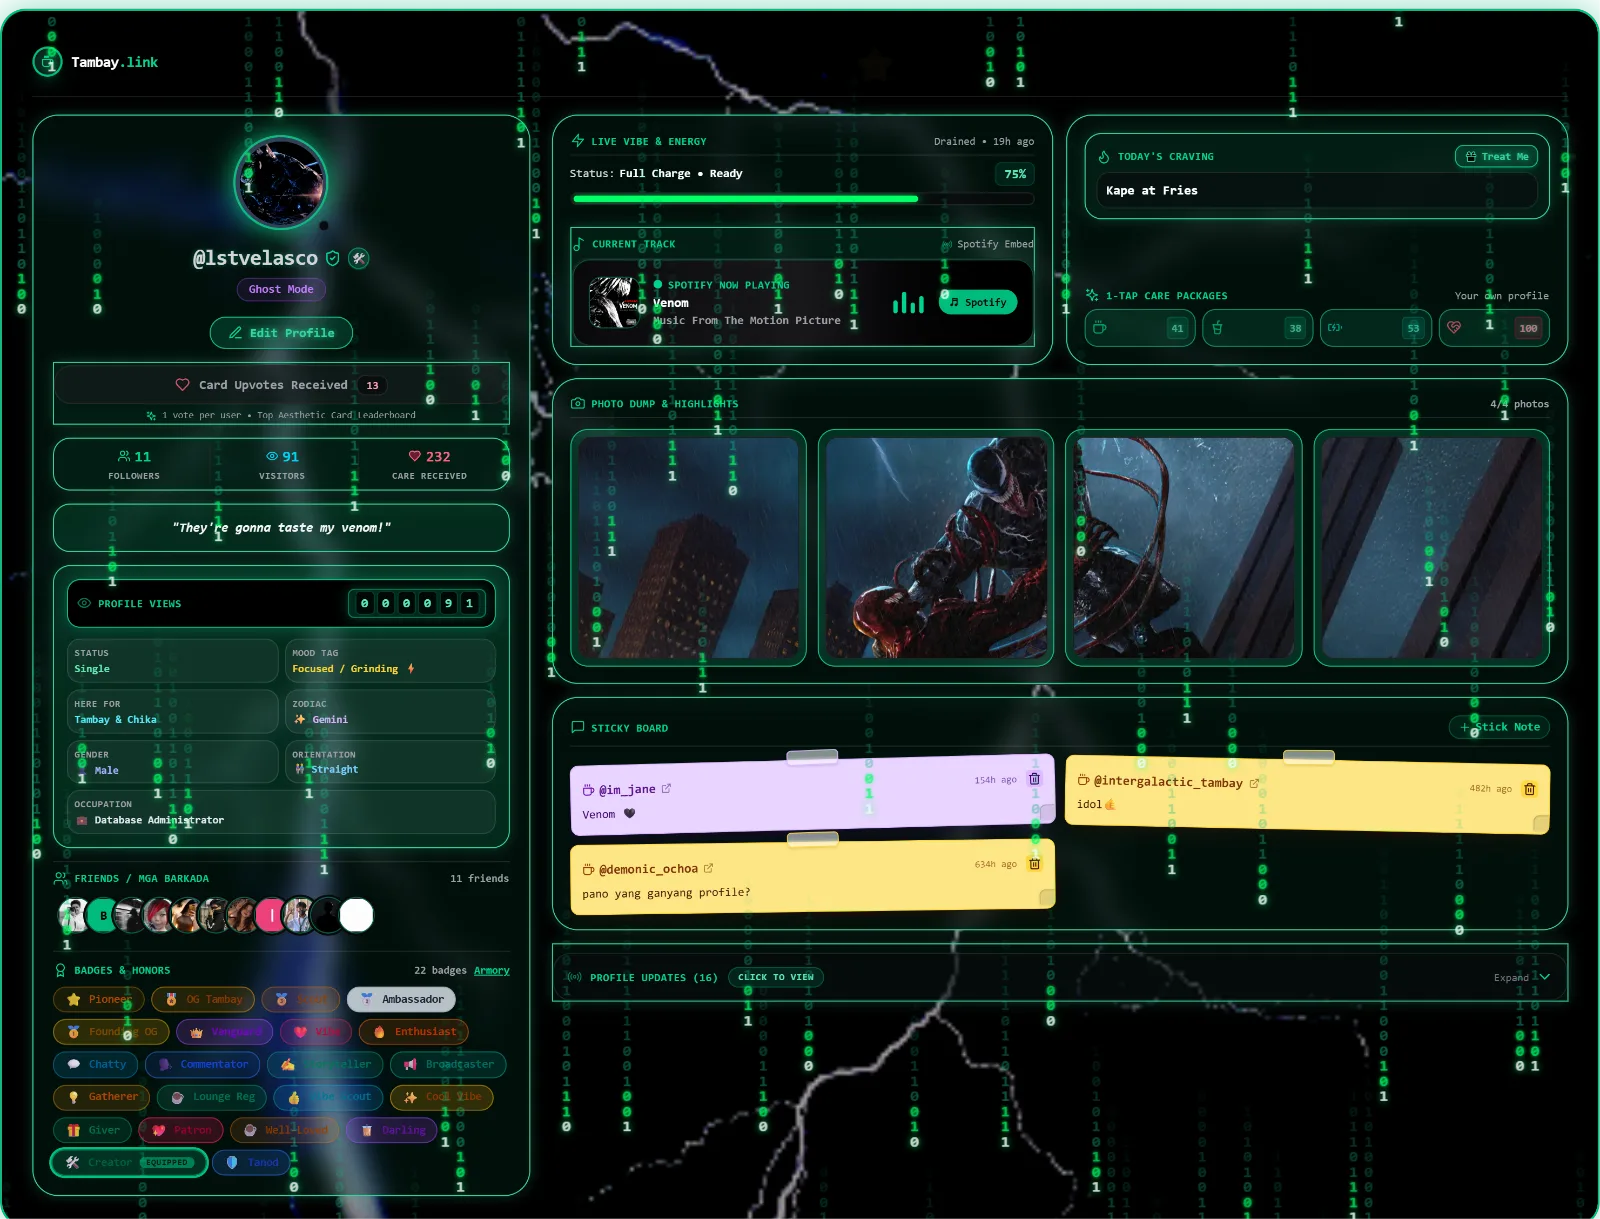
Task: Expand the Profile Updates section
Action: (x=1522, y=977)
